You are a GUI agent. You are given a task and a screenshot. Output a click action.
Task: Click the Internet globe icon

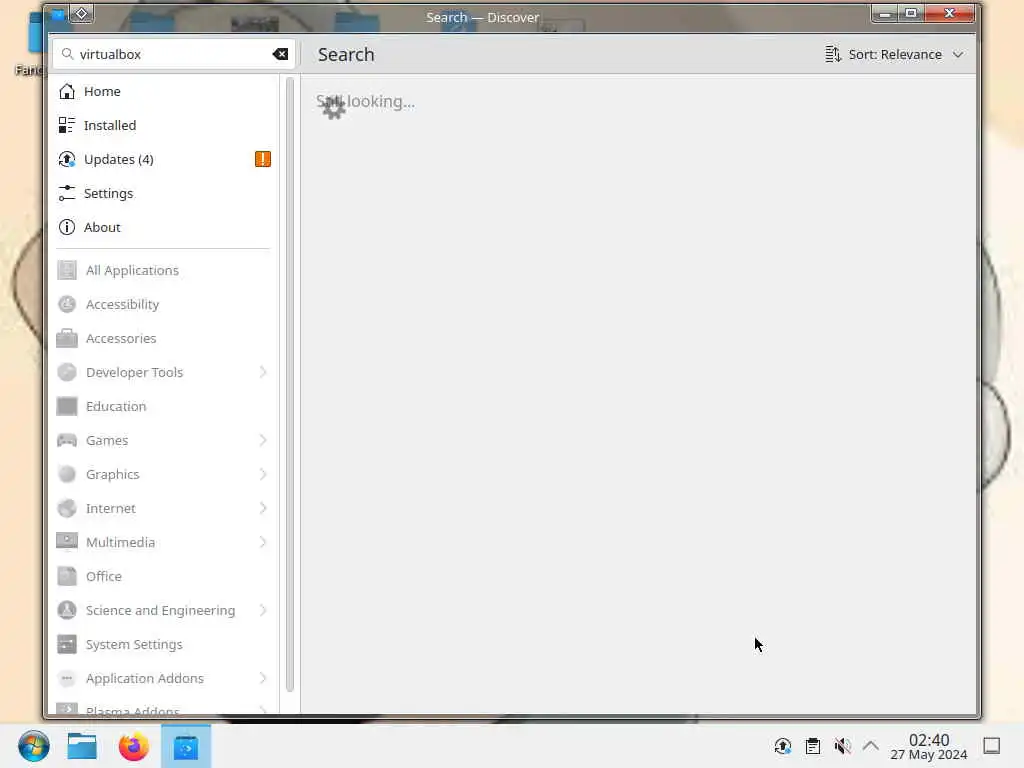67,508
